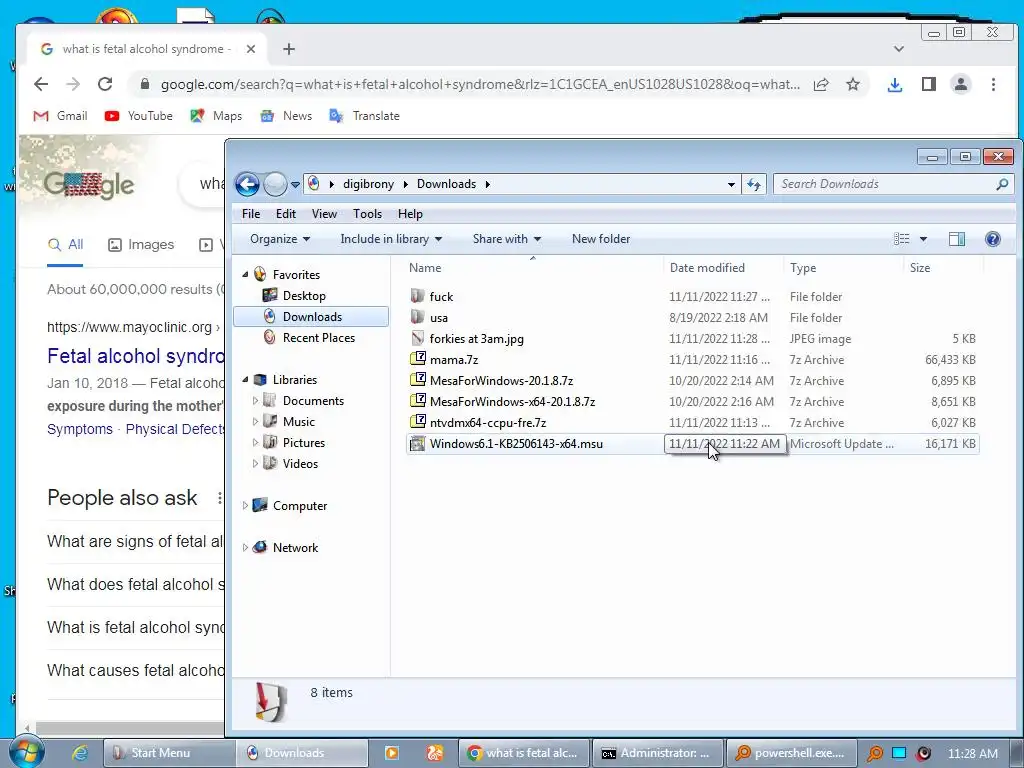Switch to the Administrator command prompt taskbar button

coord(656,753)
